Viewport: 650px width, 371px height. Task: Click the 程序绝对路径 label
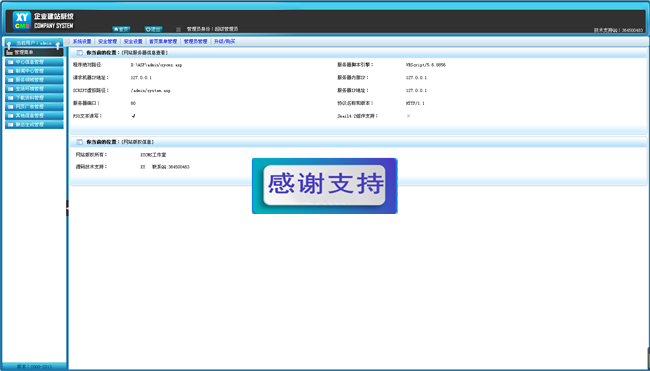point(87,65)
